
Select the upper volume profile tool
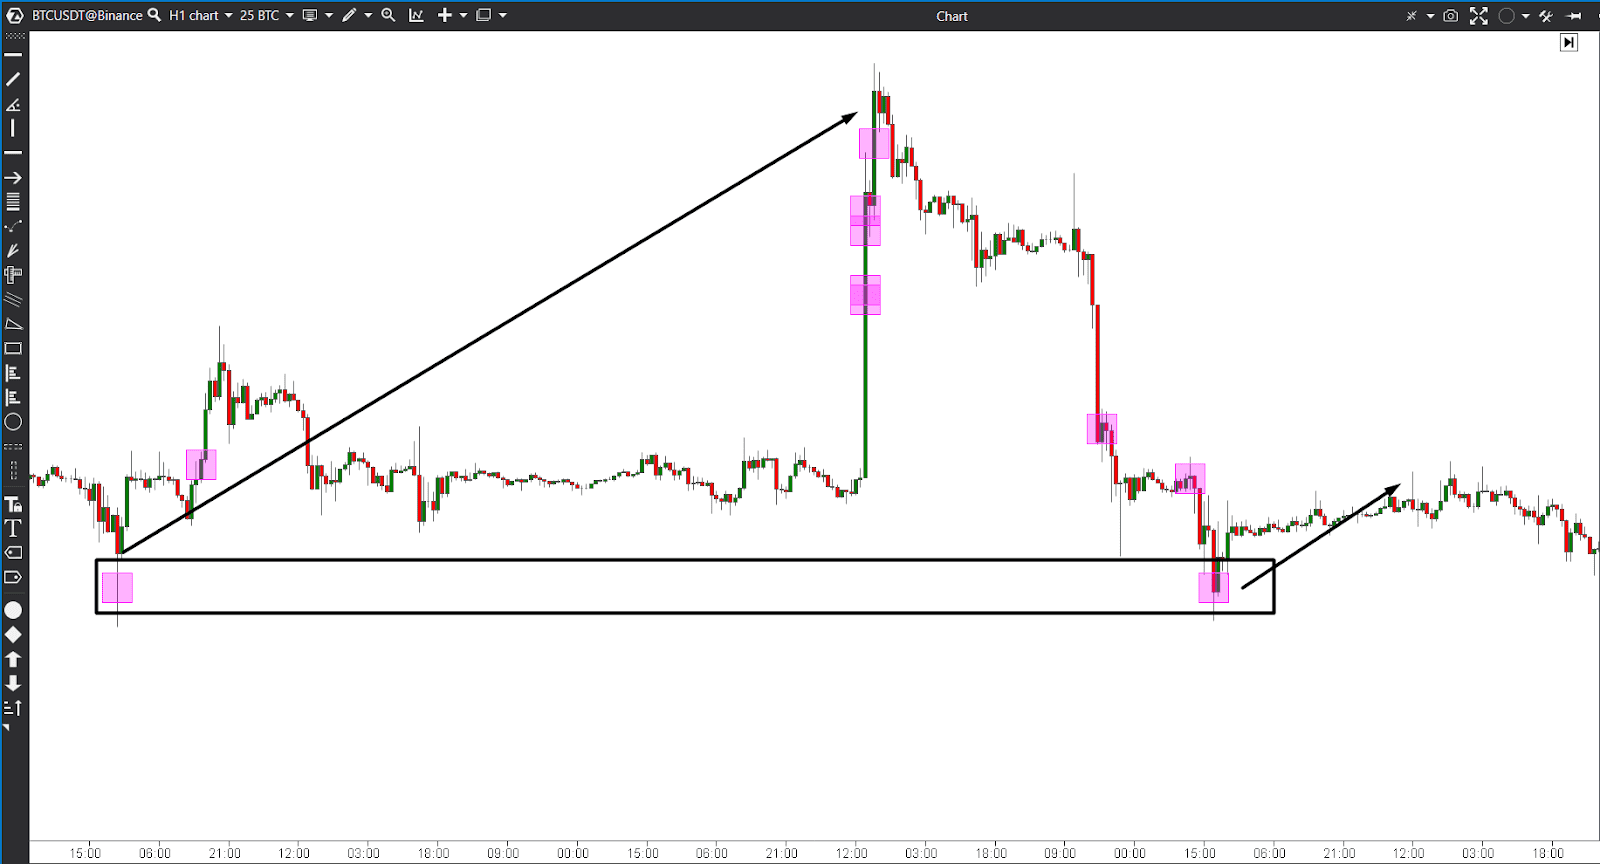pos(13,373)
